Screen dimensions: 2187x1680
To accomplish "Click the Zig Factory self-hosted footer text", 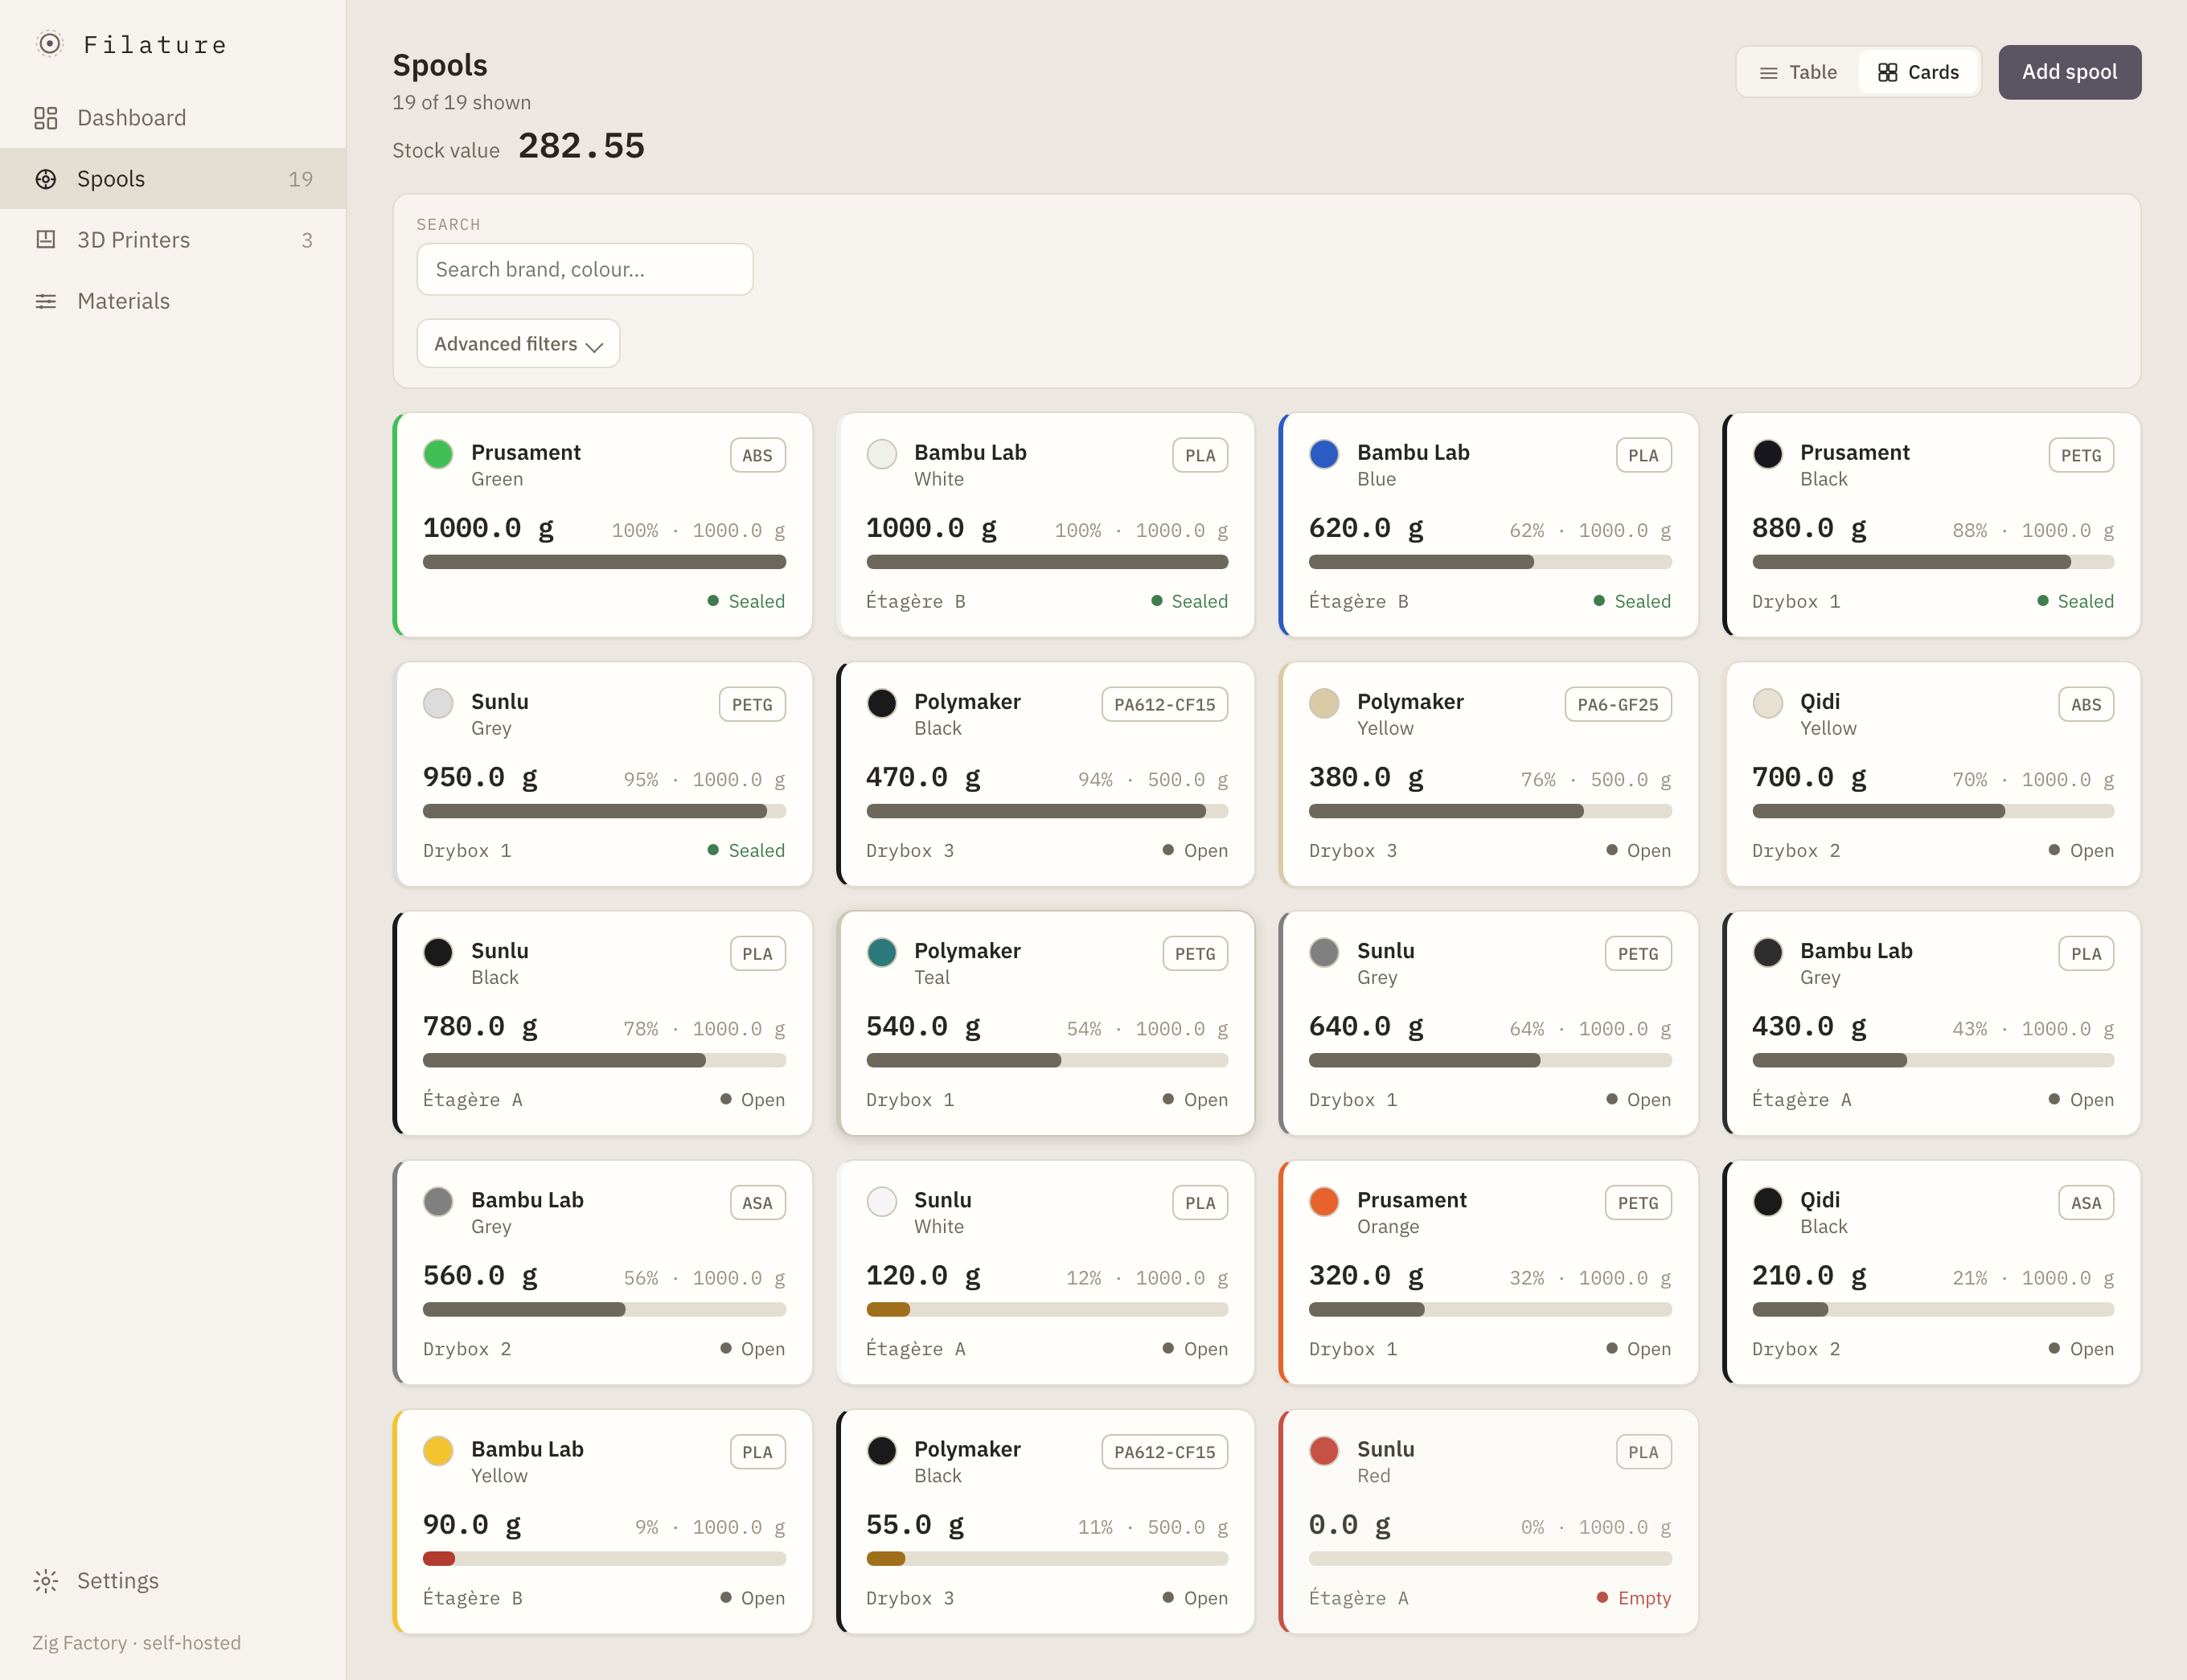I will (x=137, y=1643).
